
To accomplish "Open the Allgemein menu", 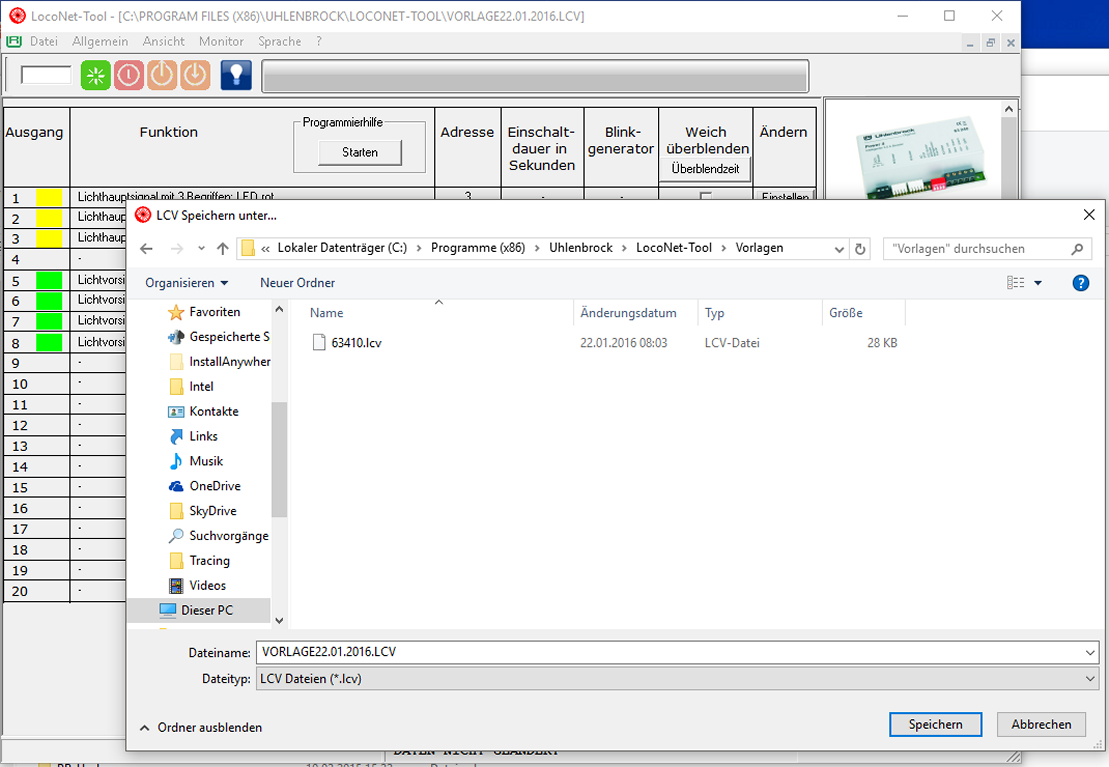I will [100, 42].
